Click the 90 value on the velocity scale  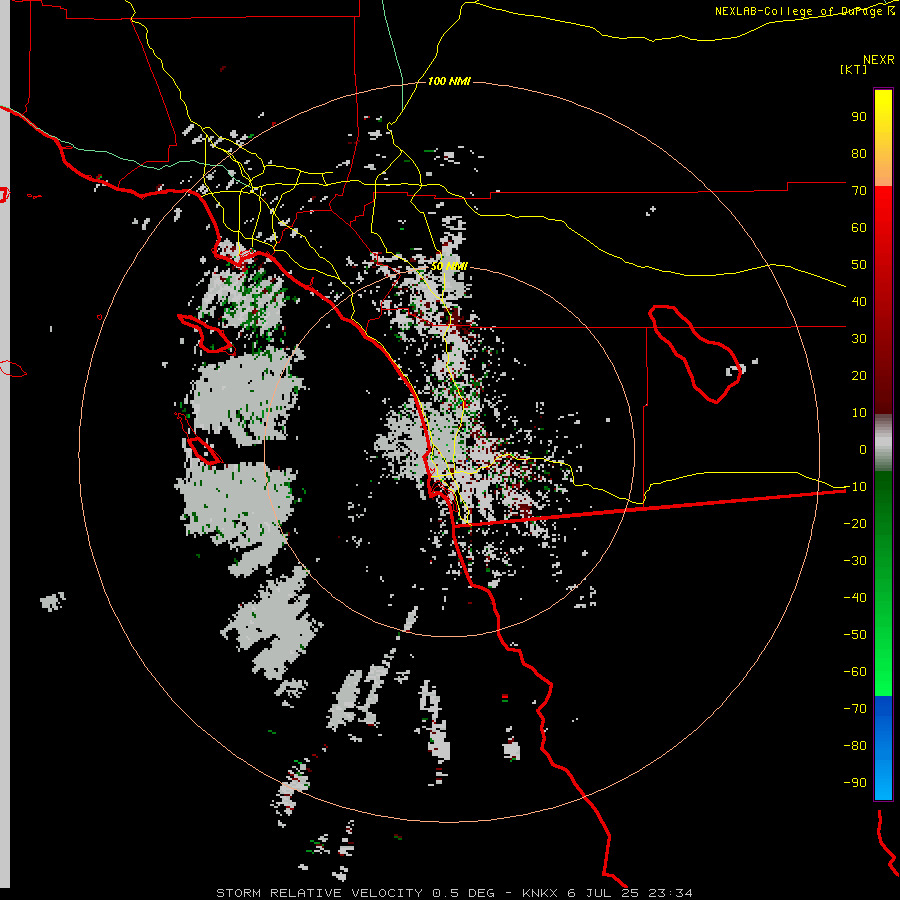point(859,117)
